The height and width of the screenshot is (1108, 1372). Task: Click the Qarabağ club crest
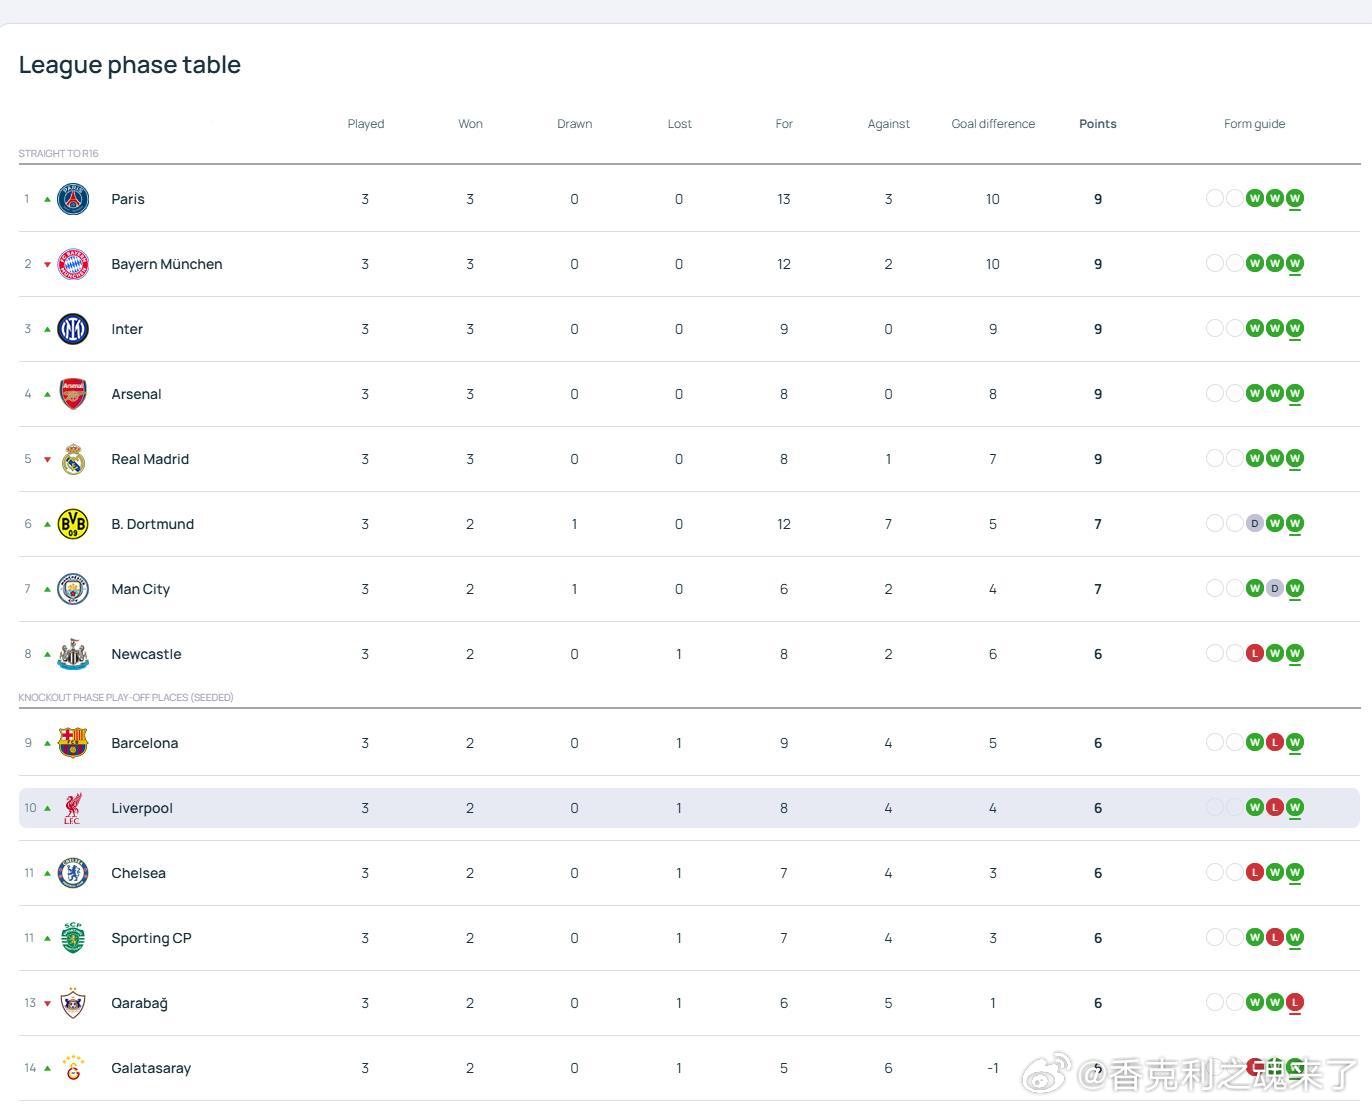pyautogui.click(x=73, y=1003)
